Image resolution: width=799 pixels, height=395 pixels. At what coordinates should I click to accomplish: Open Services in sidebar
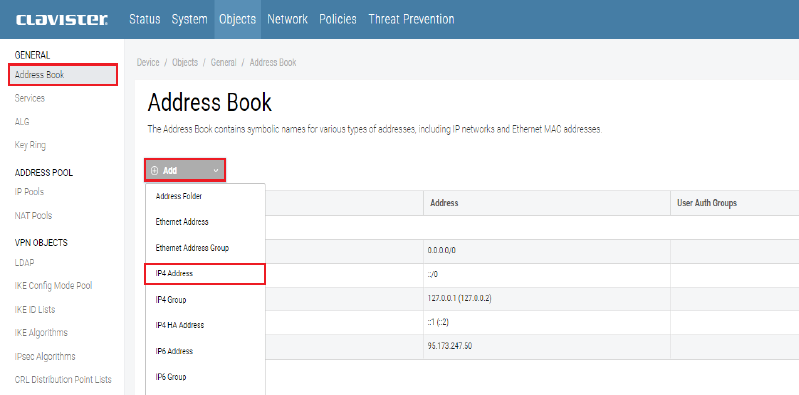(30, 98)
